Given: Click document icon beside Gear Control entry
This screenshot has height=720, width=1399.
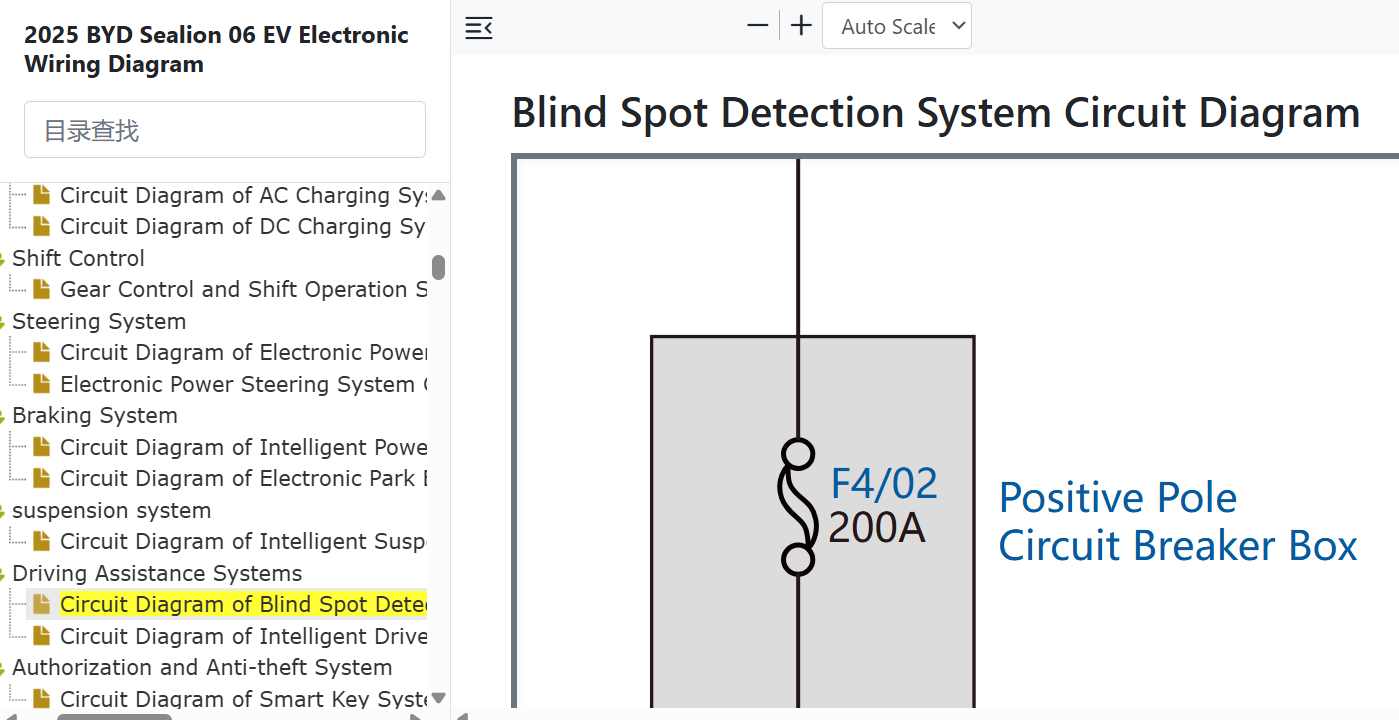Looking at the screenshot, I should click(x=41, y=289).
